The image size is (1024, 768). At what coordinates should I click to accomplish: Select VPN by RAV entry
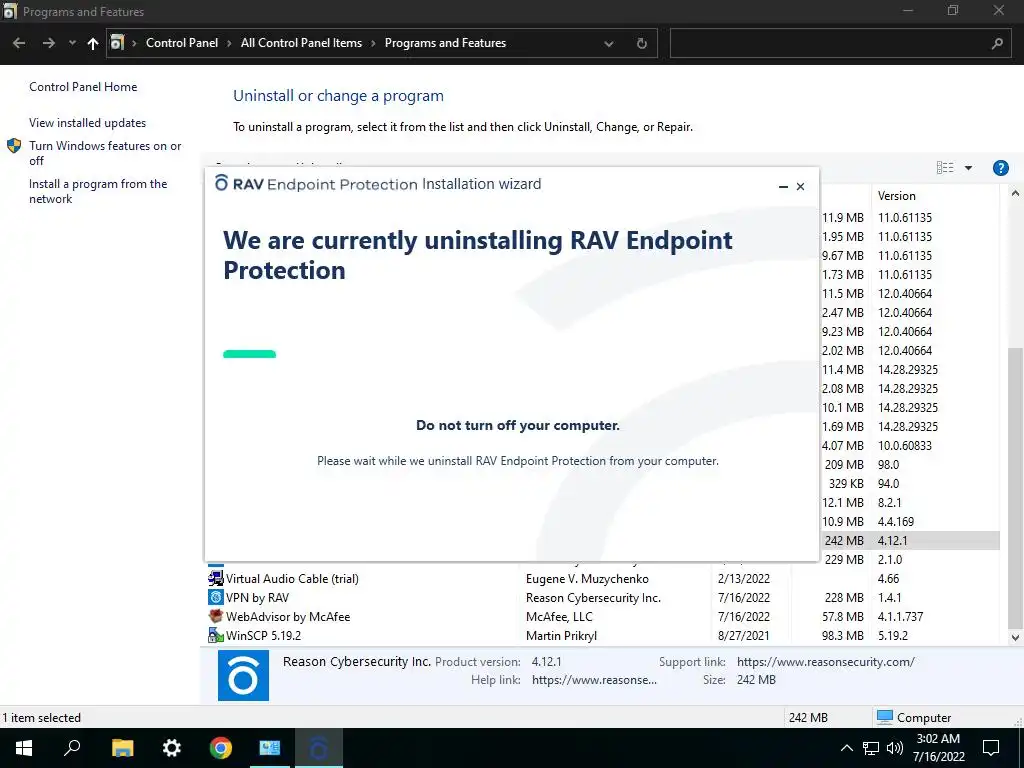coord(603,598)
